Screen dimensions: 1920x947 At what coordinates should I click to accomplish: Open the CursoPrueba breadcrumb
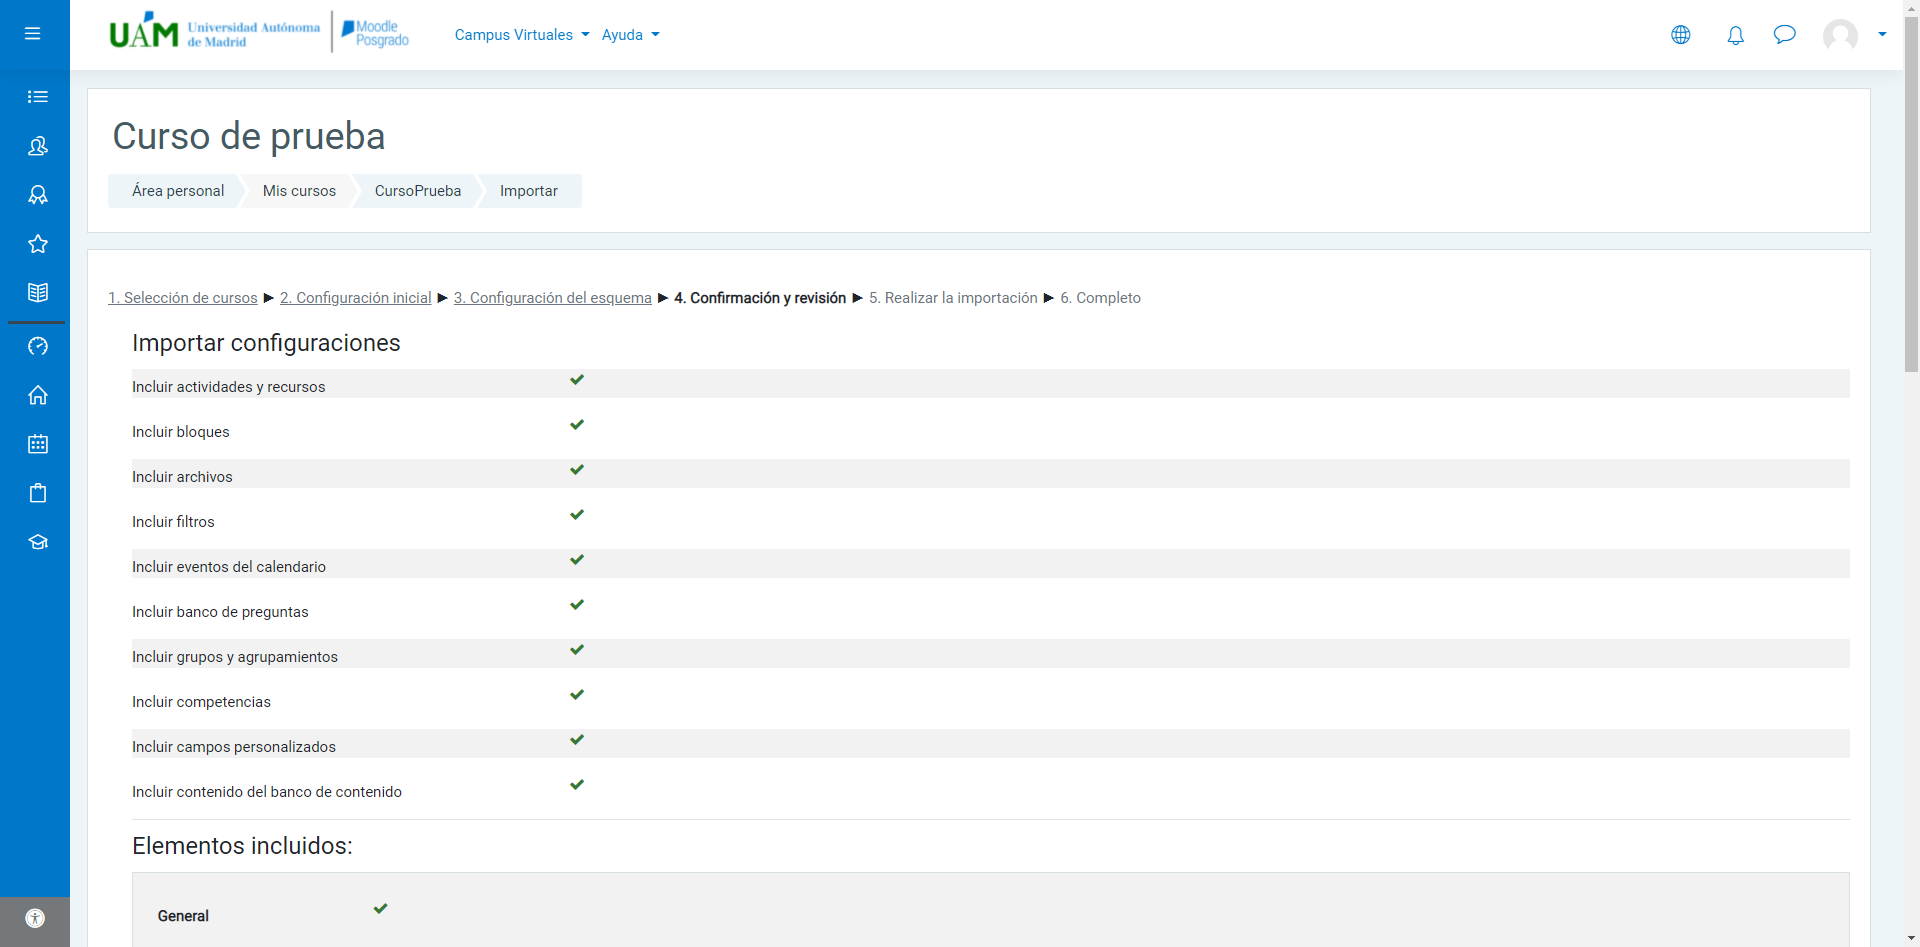click(418, 191)
